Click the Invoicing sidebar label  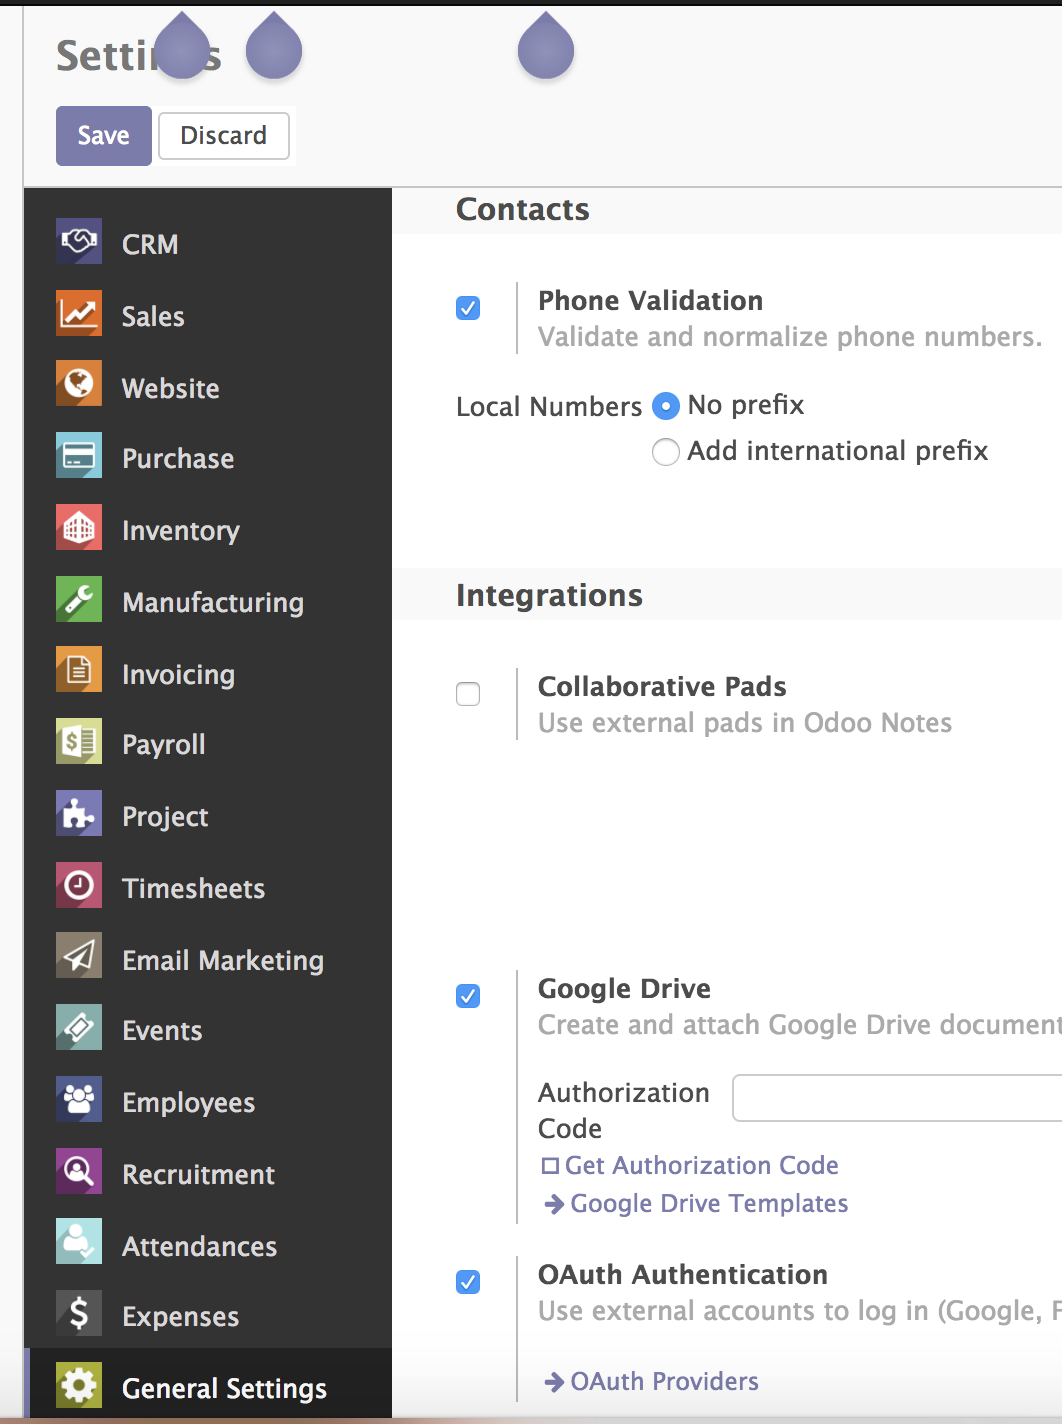(178, 675)
